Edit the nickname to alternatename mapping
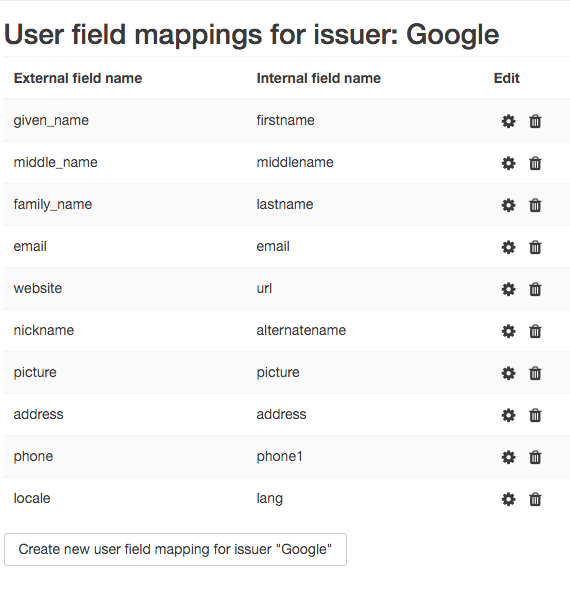The height and width of the screenshot is (604, 570). click(508, 331)
